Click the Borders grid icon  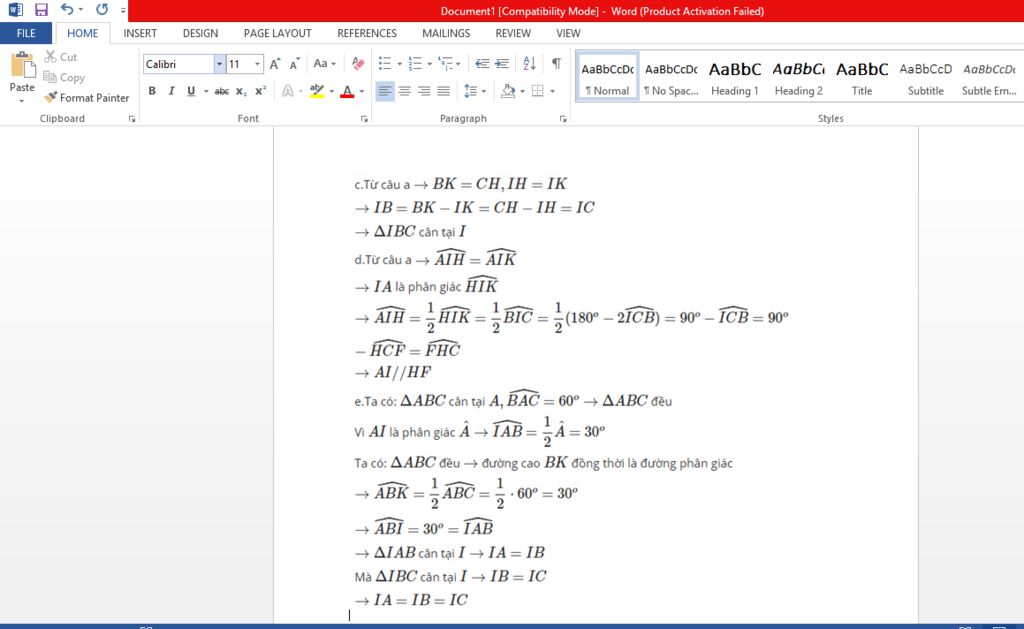pos(537,91)
